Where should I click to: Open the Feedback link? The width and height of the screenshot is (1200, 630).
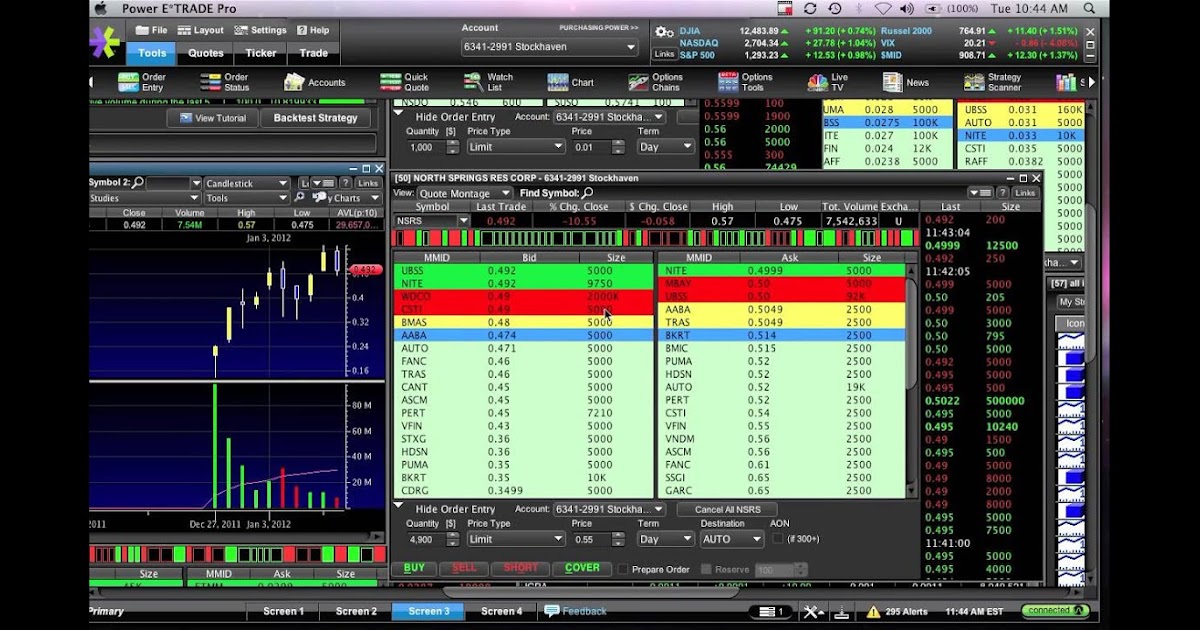coord(576,611)
